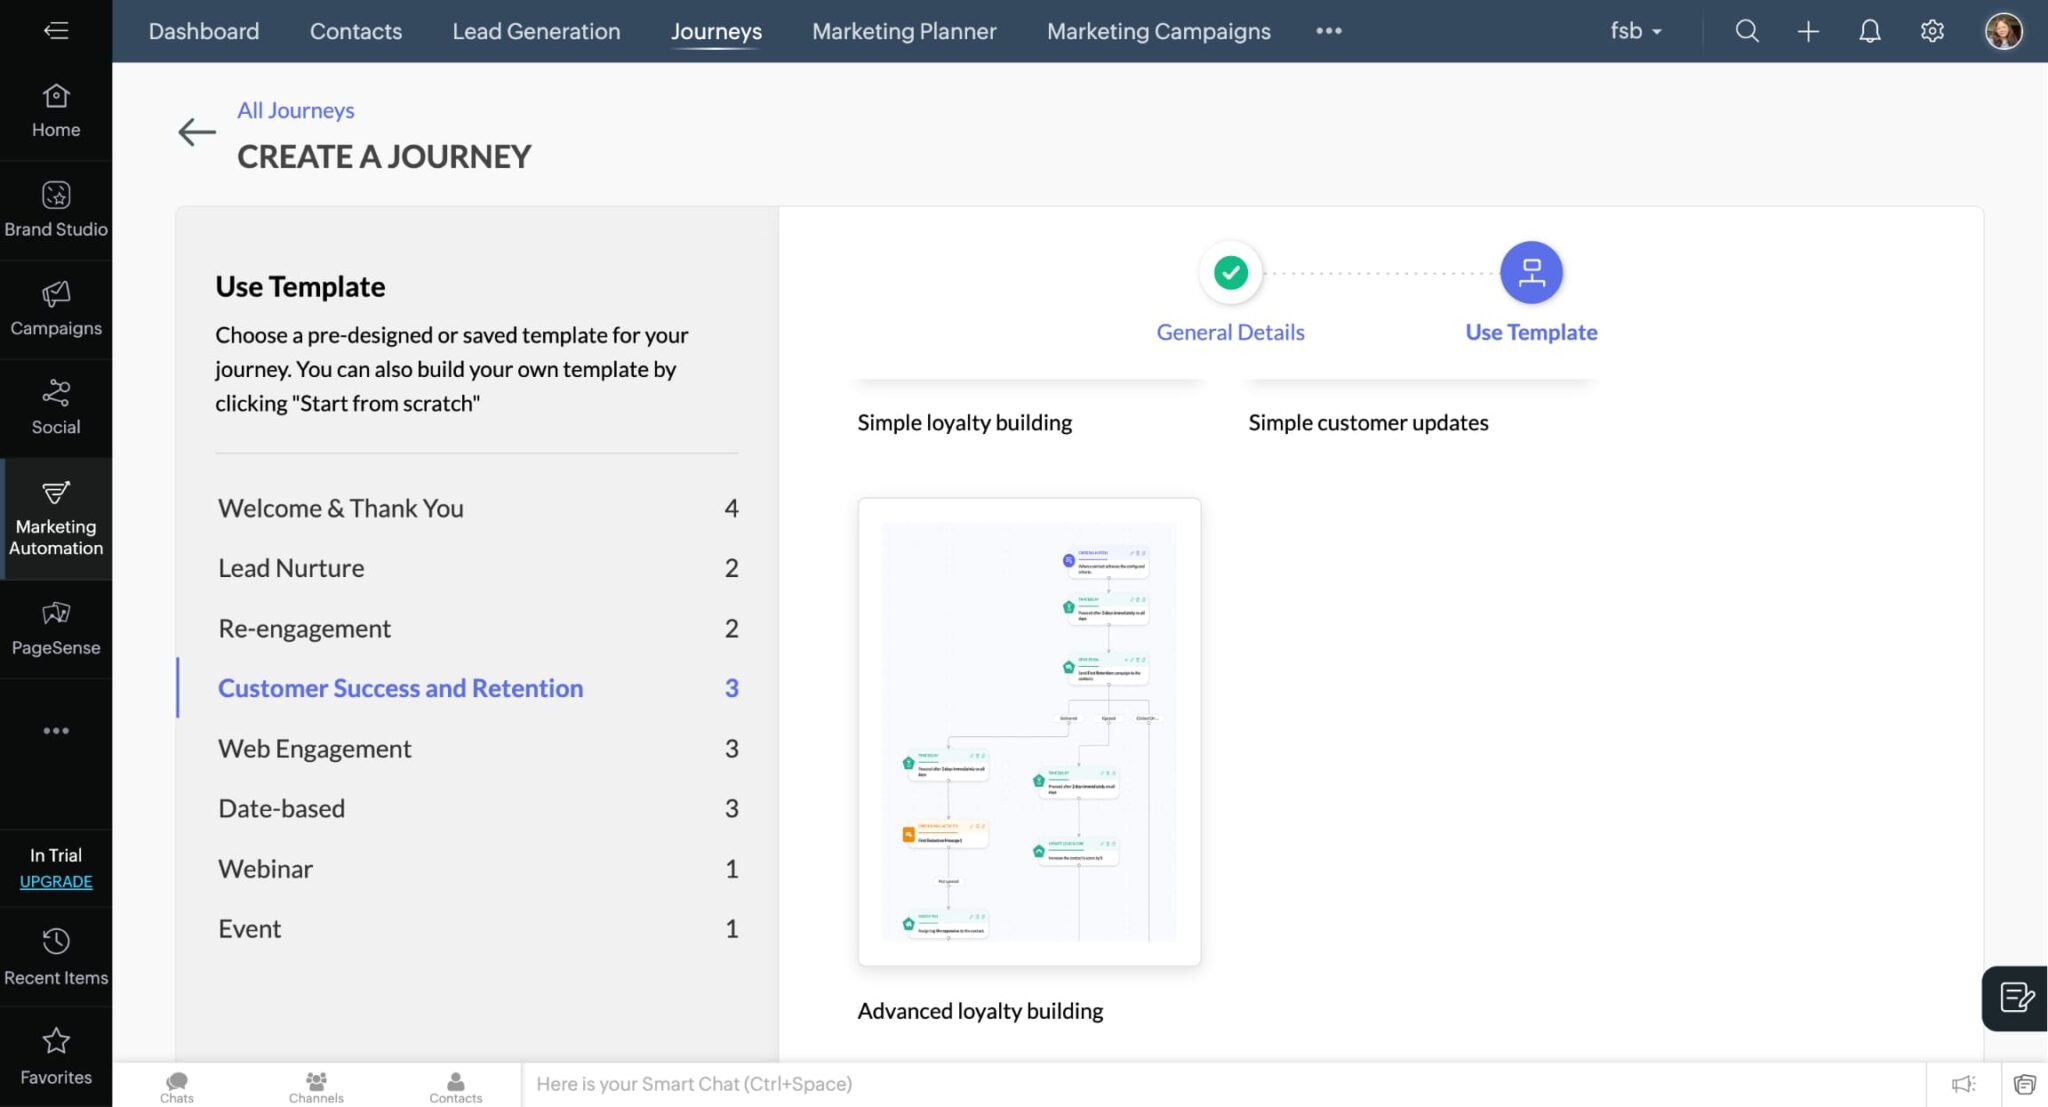2048x1107 pixels.
Task: Click the UPGRADE trial link
Action: tap(56, 881)
